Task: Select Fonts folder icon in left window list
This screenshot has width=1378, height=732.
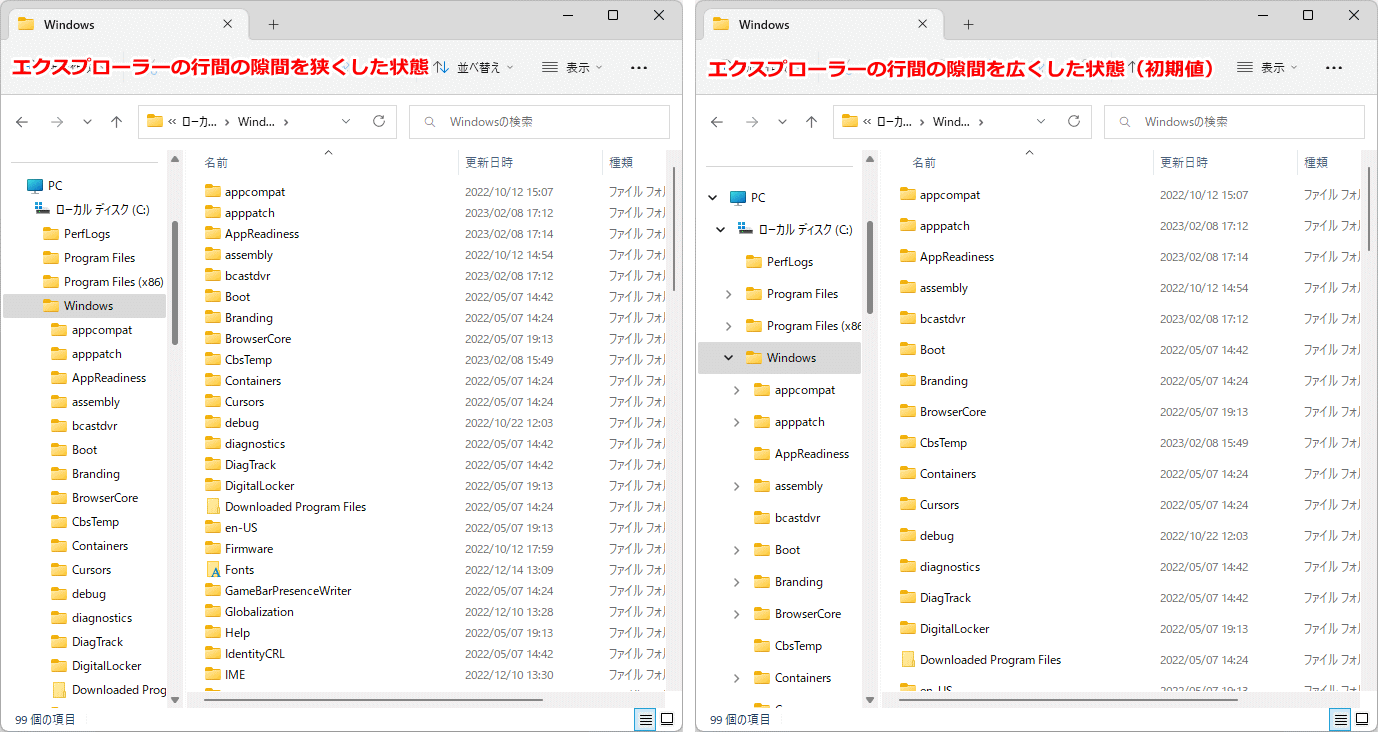Action: pyautogui.click(x=213, y=570)
